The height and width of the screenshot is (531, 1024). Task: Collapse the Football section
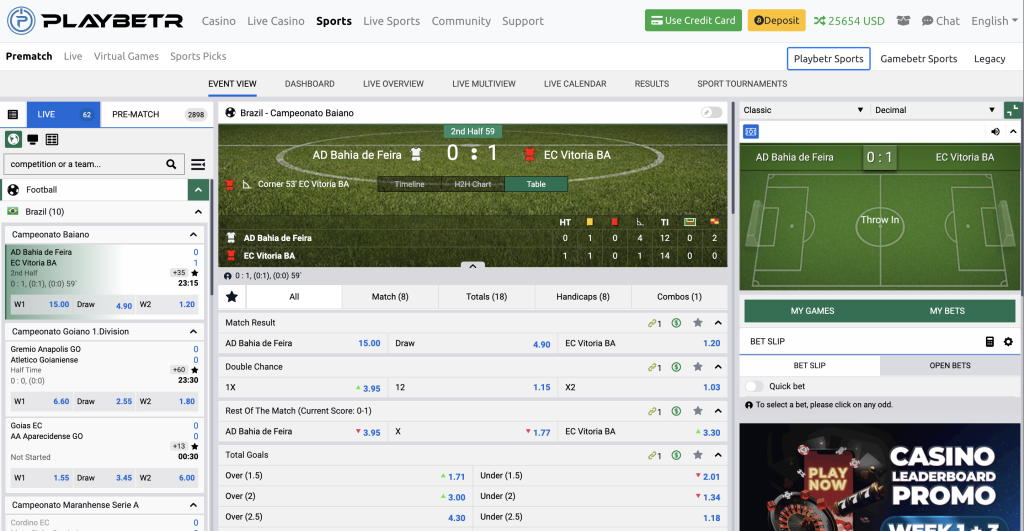tap(198, 190)
